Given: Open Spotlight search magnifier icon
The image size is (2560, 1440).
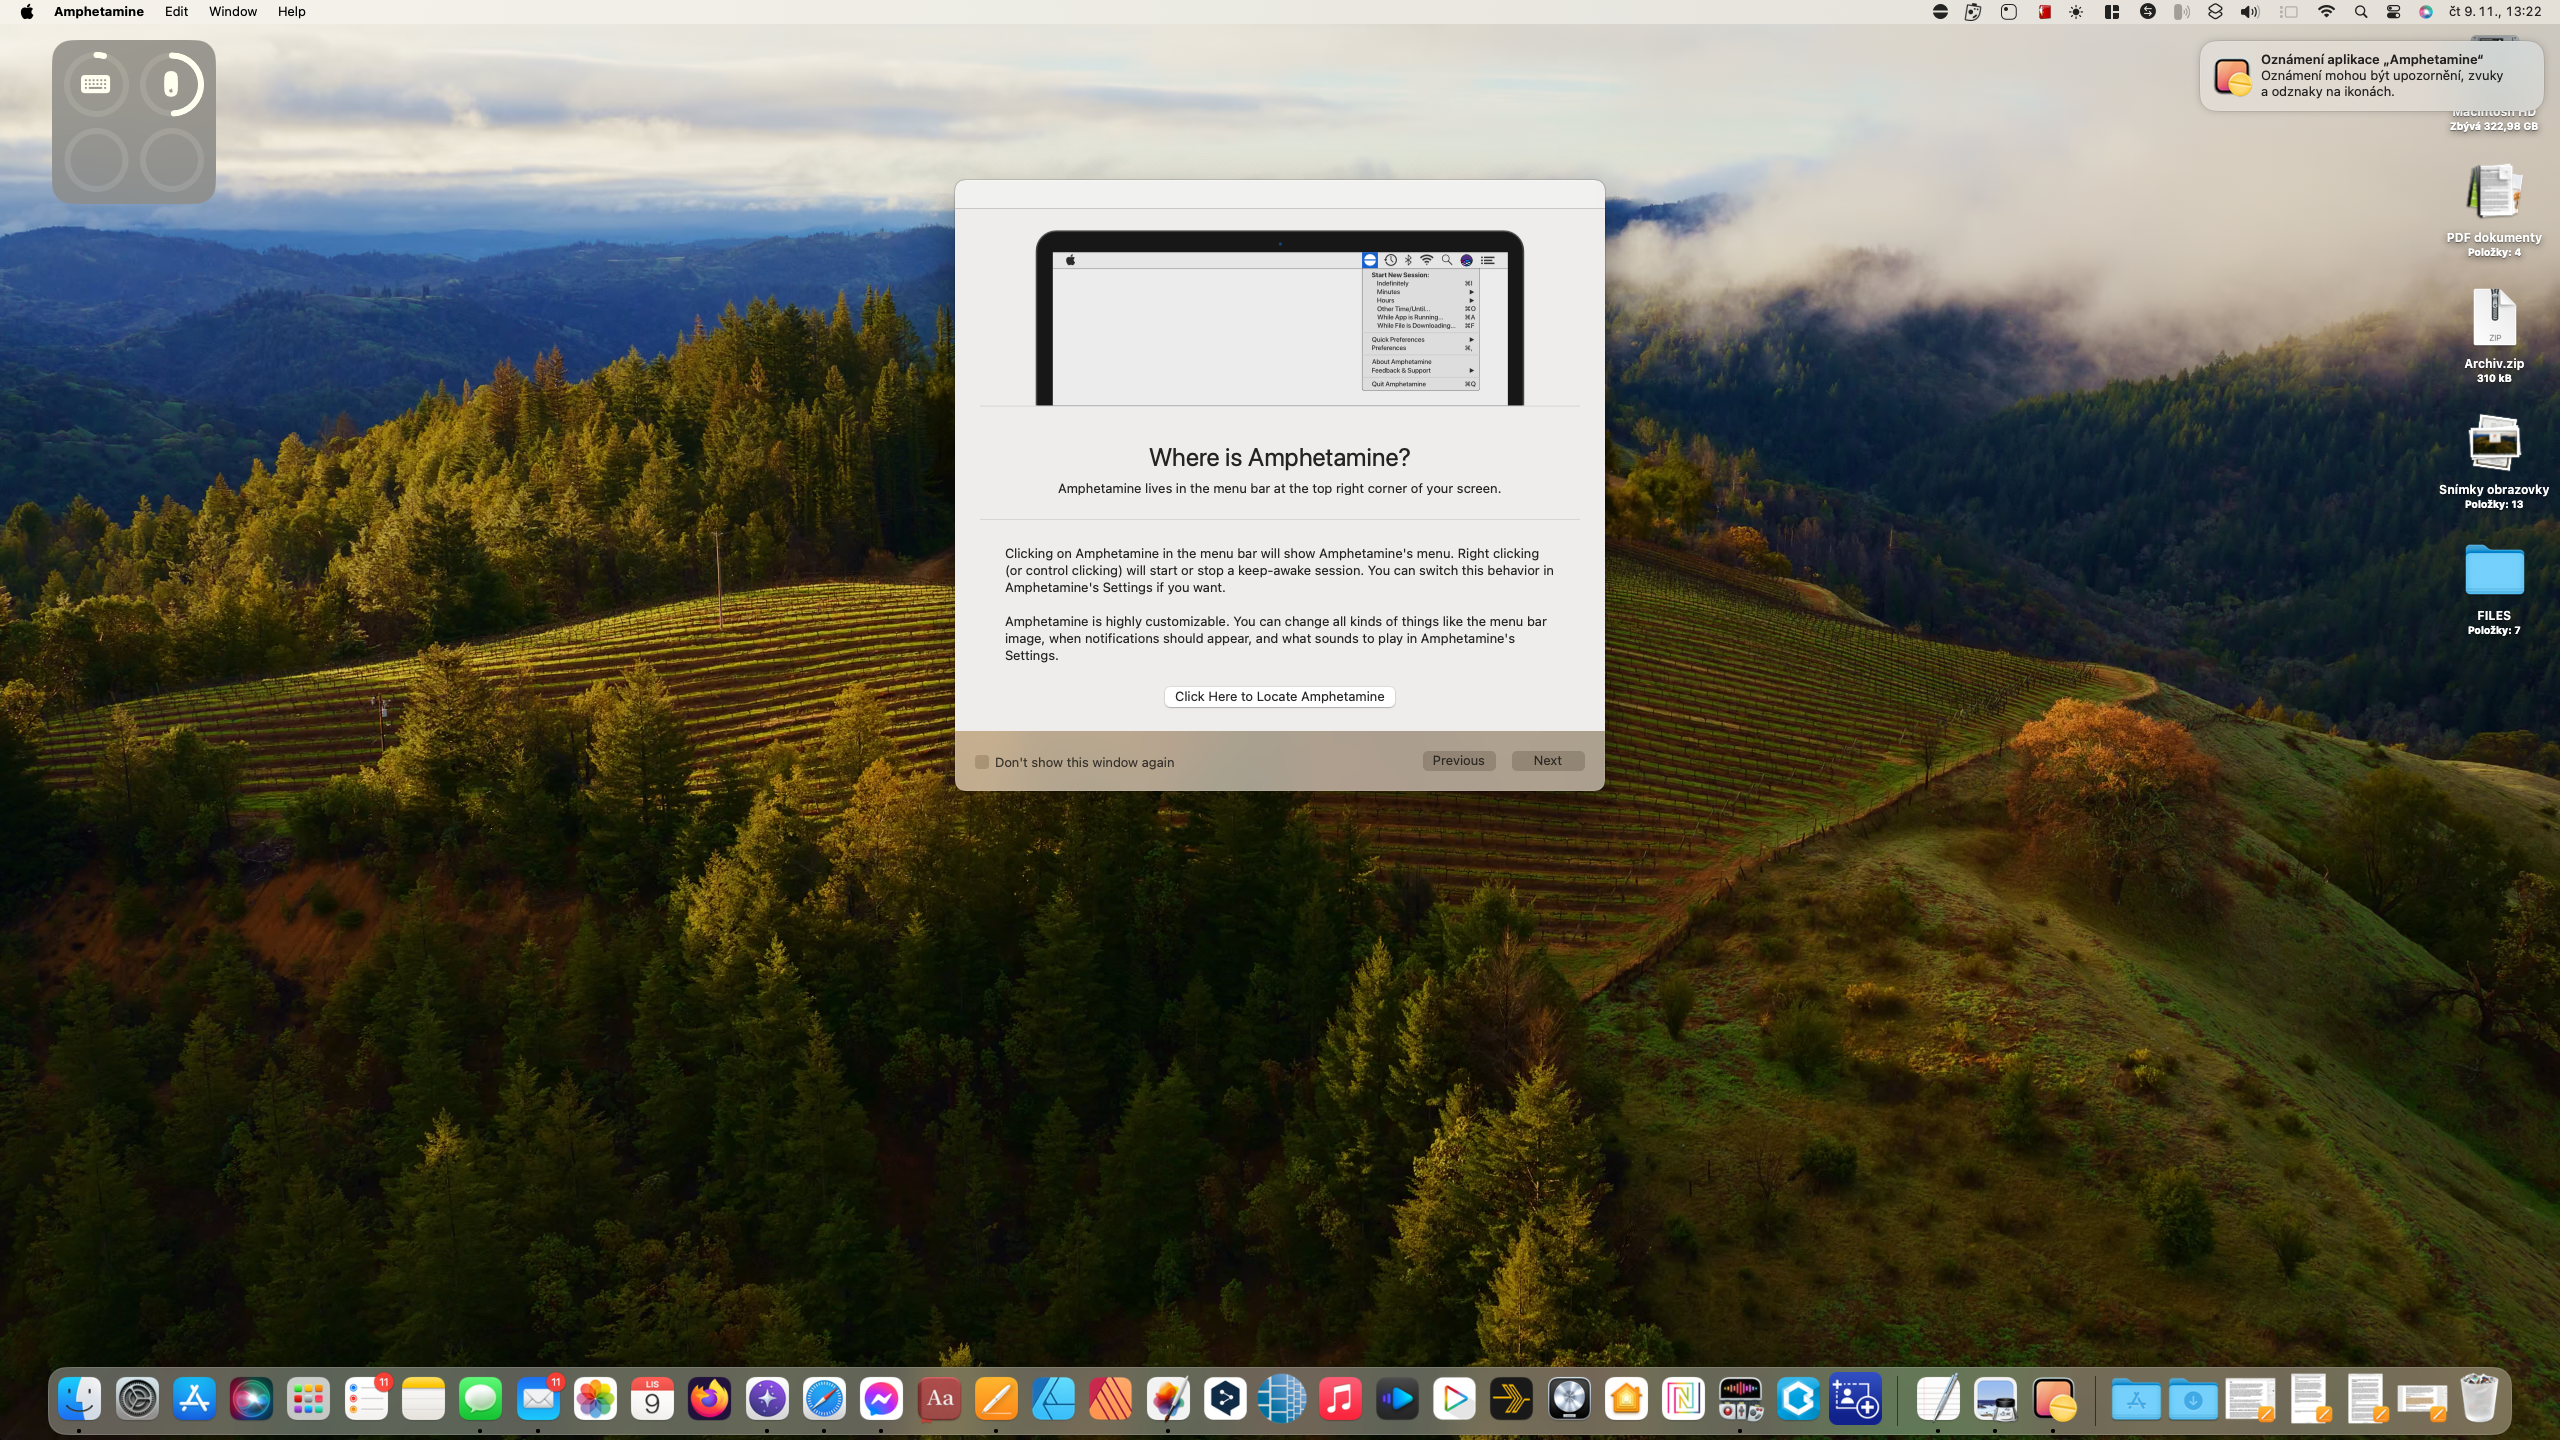Looking at the screenshot, I should pyautogui.click(x=2361, y=12).
